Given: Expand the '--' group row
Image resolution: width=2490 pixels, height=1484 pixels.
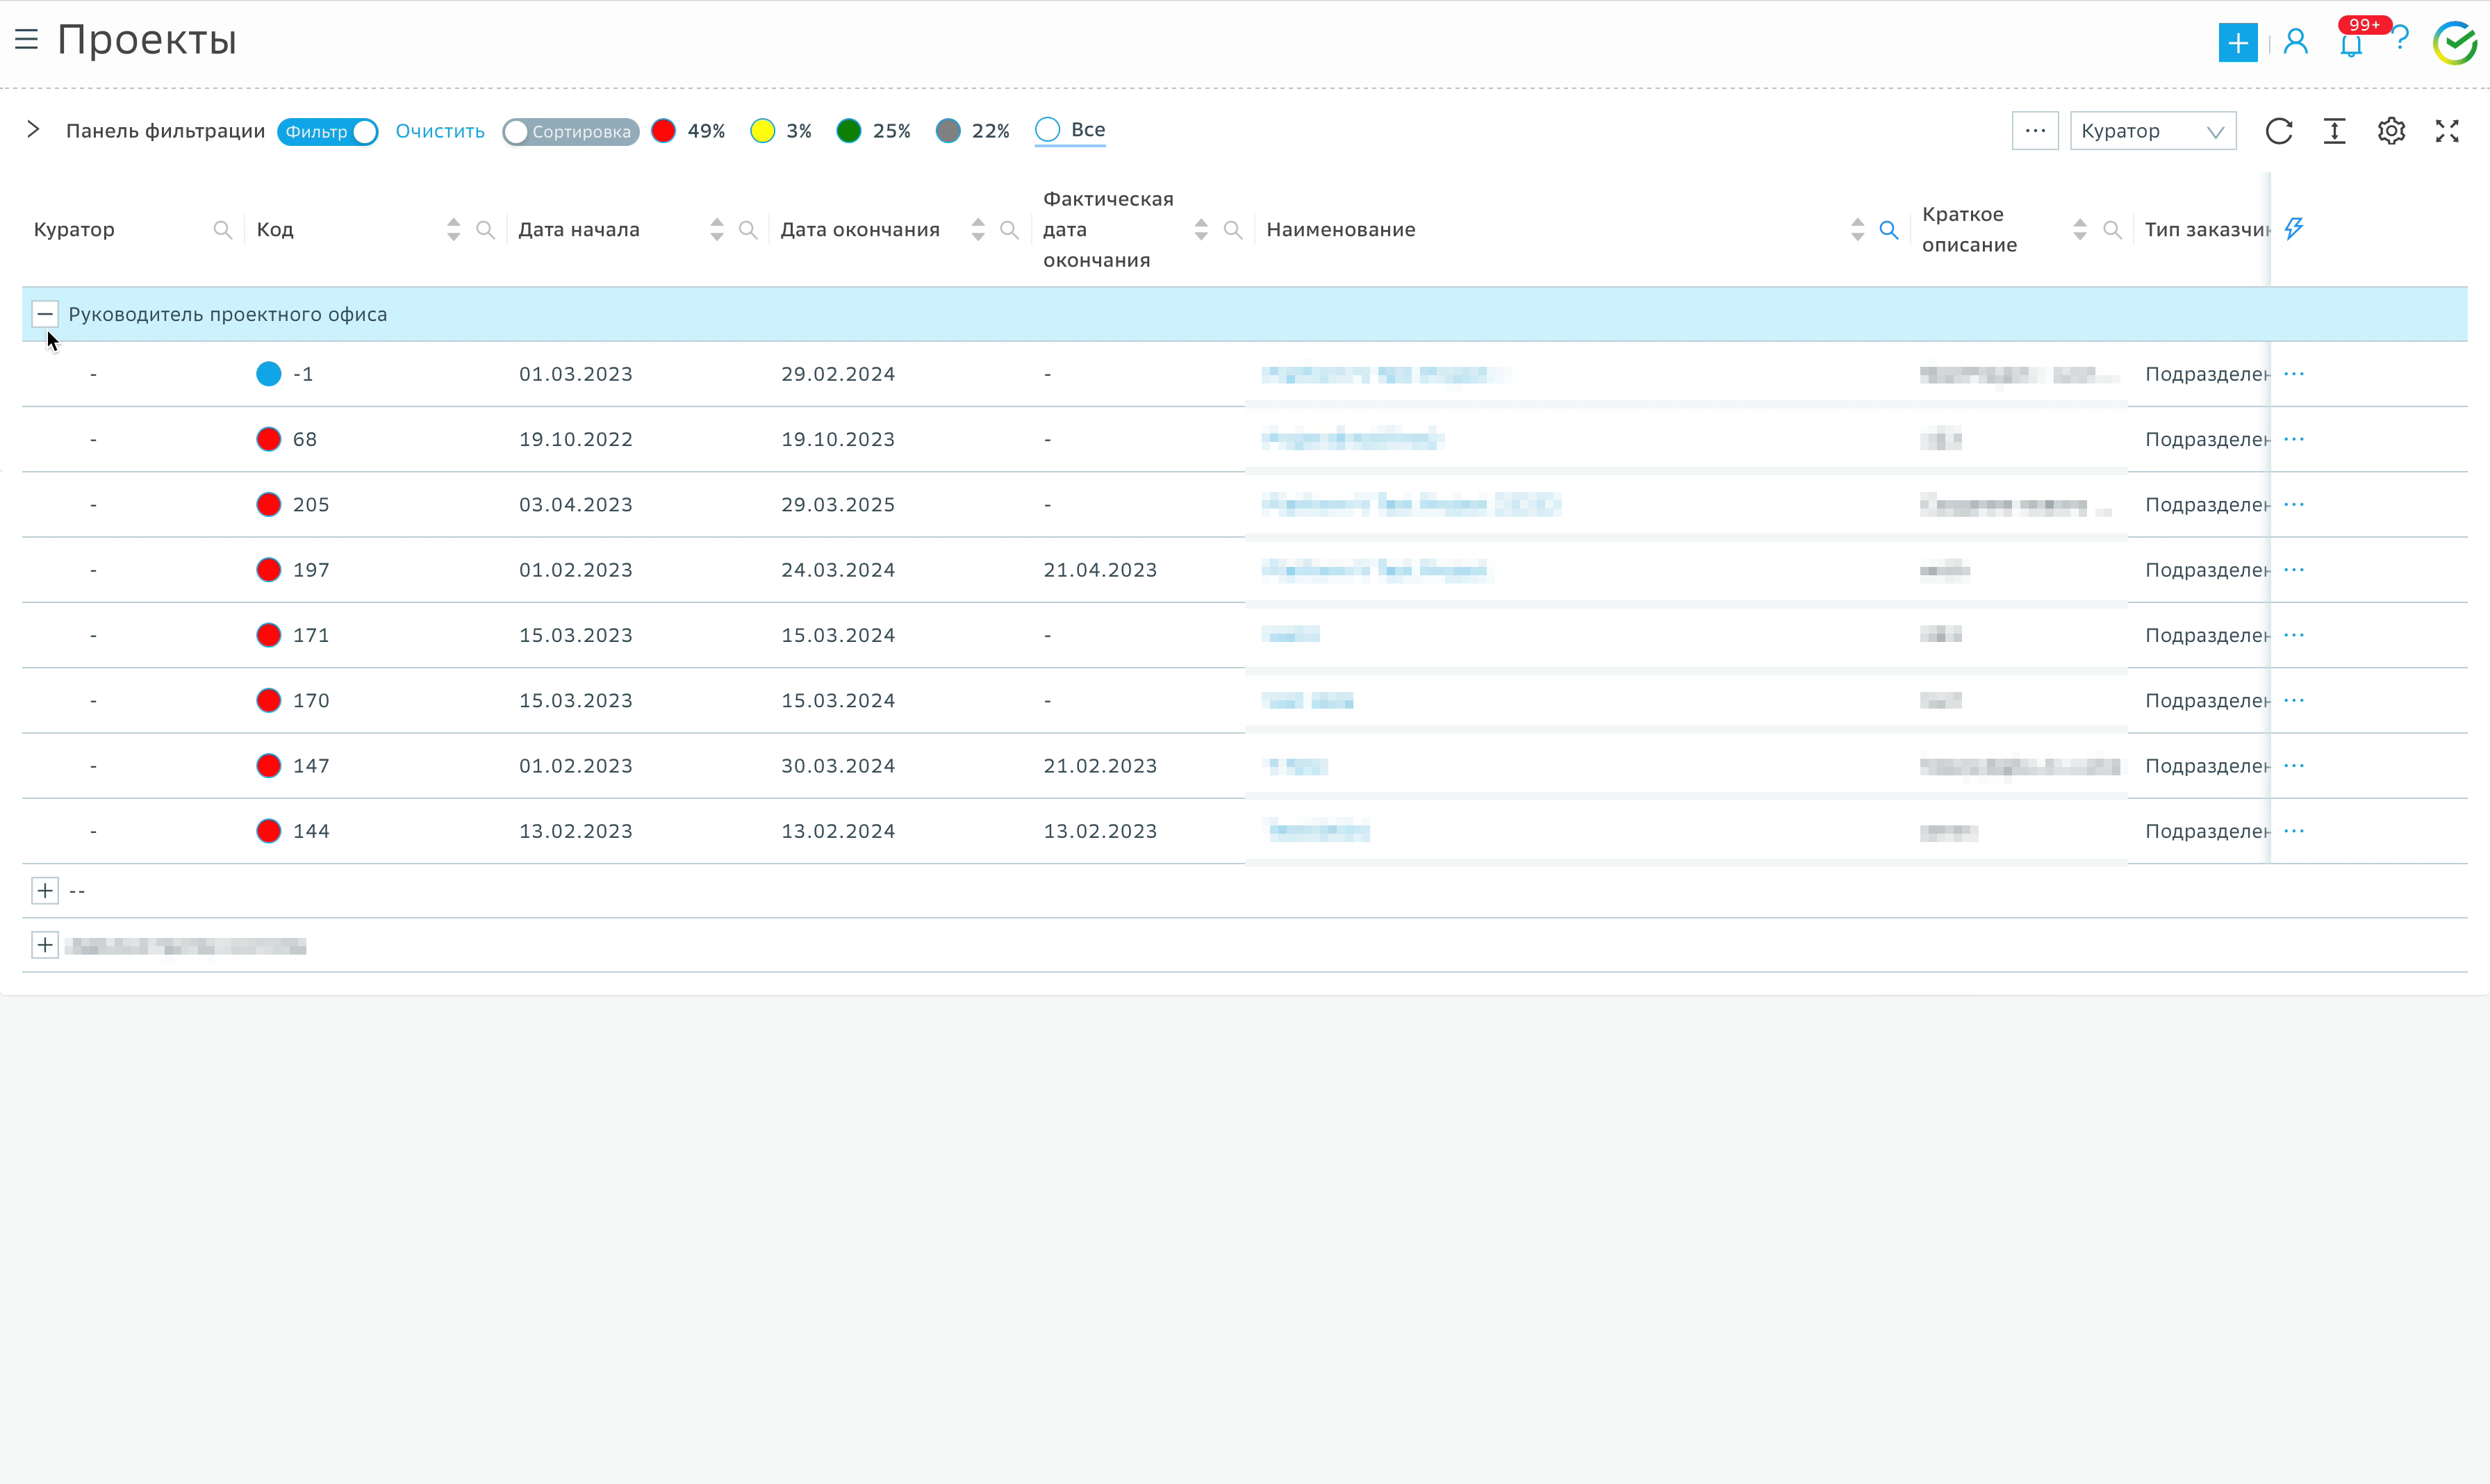Looking at the screenshot, I should point(45,891).
